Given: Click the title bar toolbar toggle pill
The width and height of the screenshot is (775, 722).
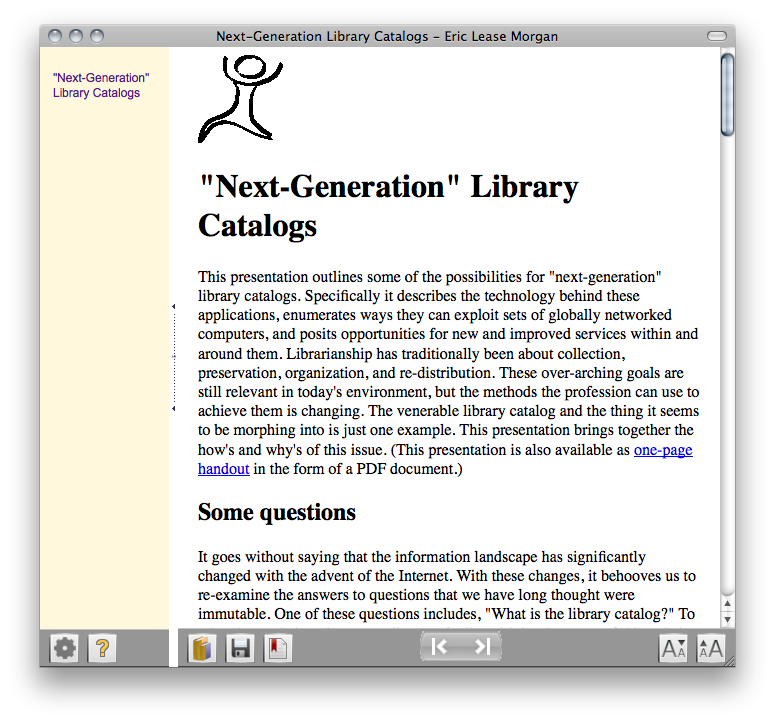Looking at the screenshot, I should 716,36.
